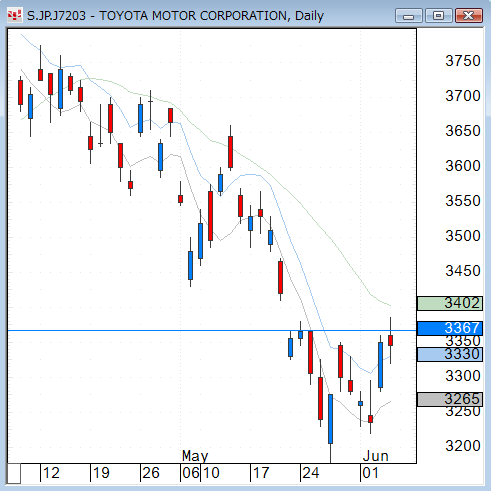The width and height of the screenshot is (491, 491).
Task: Click the 06 date label on time axis
Action: point(191,473)
